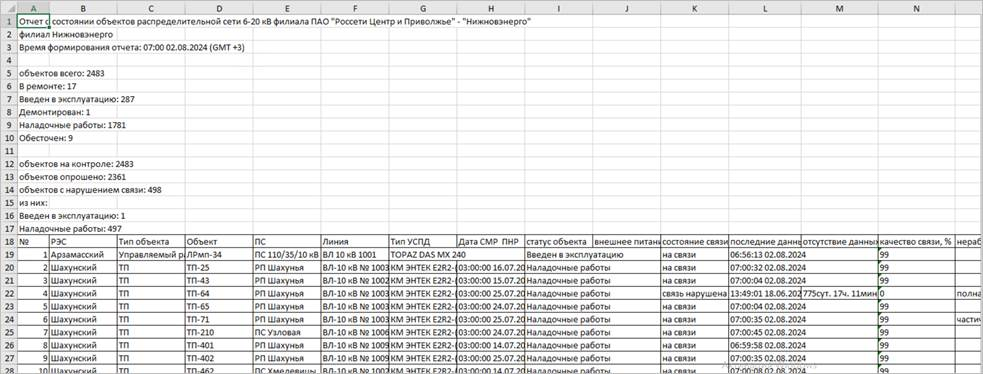The height and width of the screenshot is (374, 983).
Task: Select row 4 header
Action: [x=8, y=60]
